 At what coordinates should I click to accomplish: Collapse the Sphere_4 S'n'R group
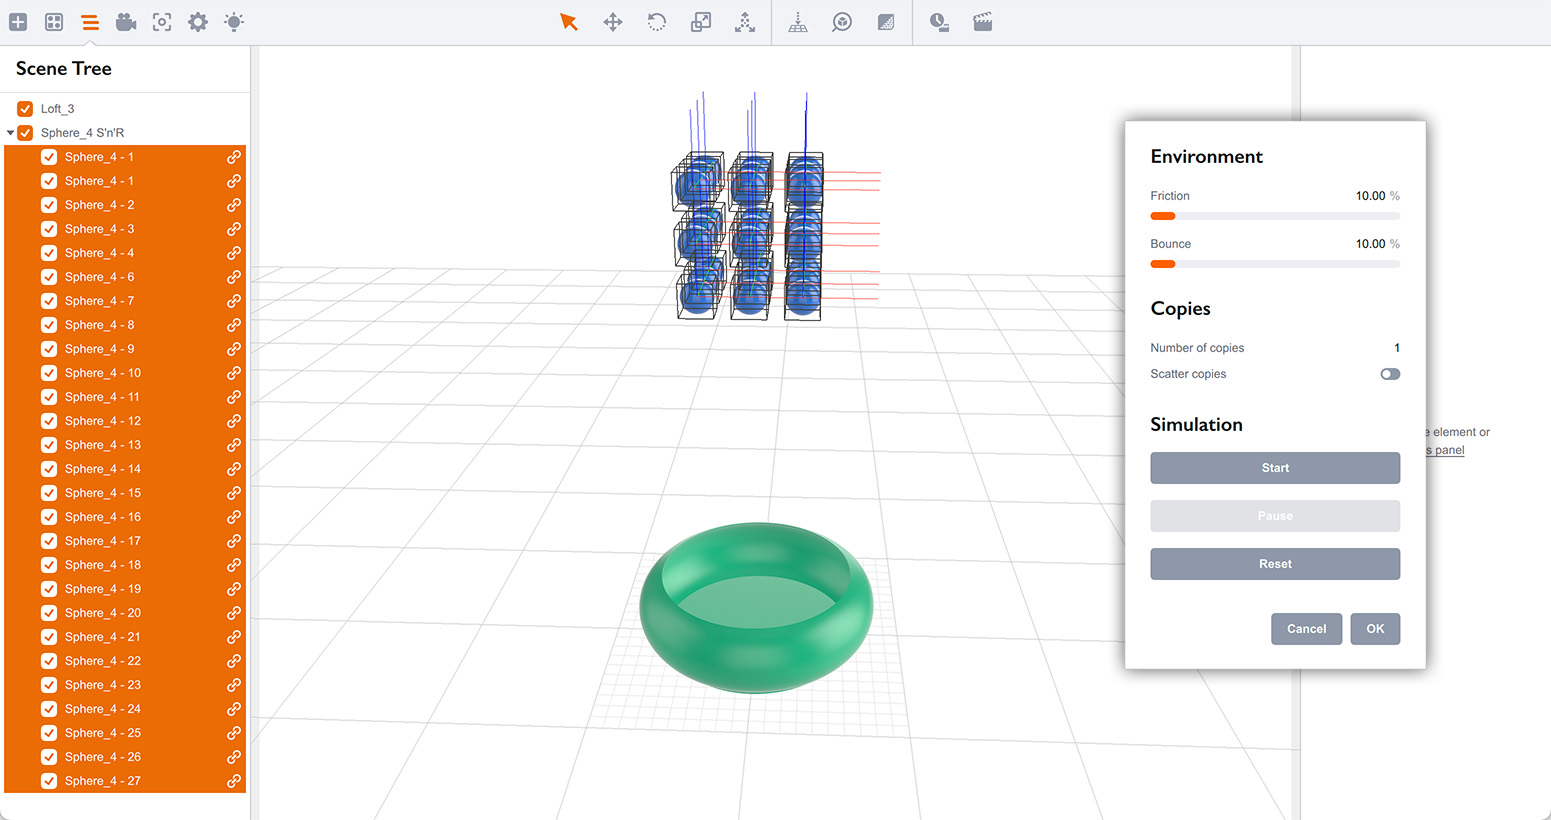point(8,132)
